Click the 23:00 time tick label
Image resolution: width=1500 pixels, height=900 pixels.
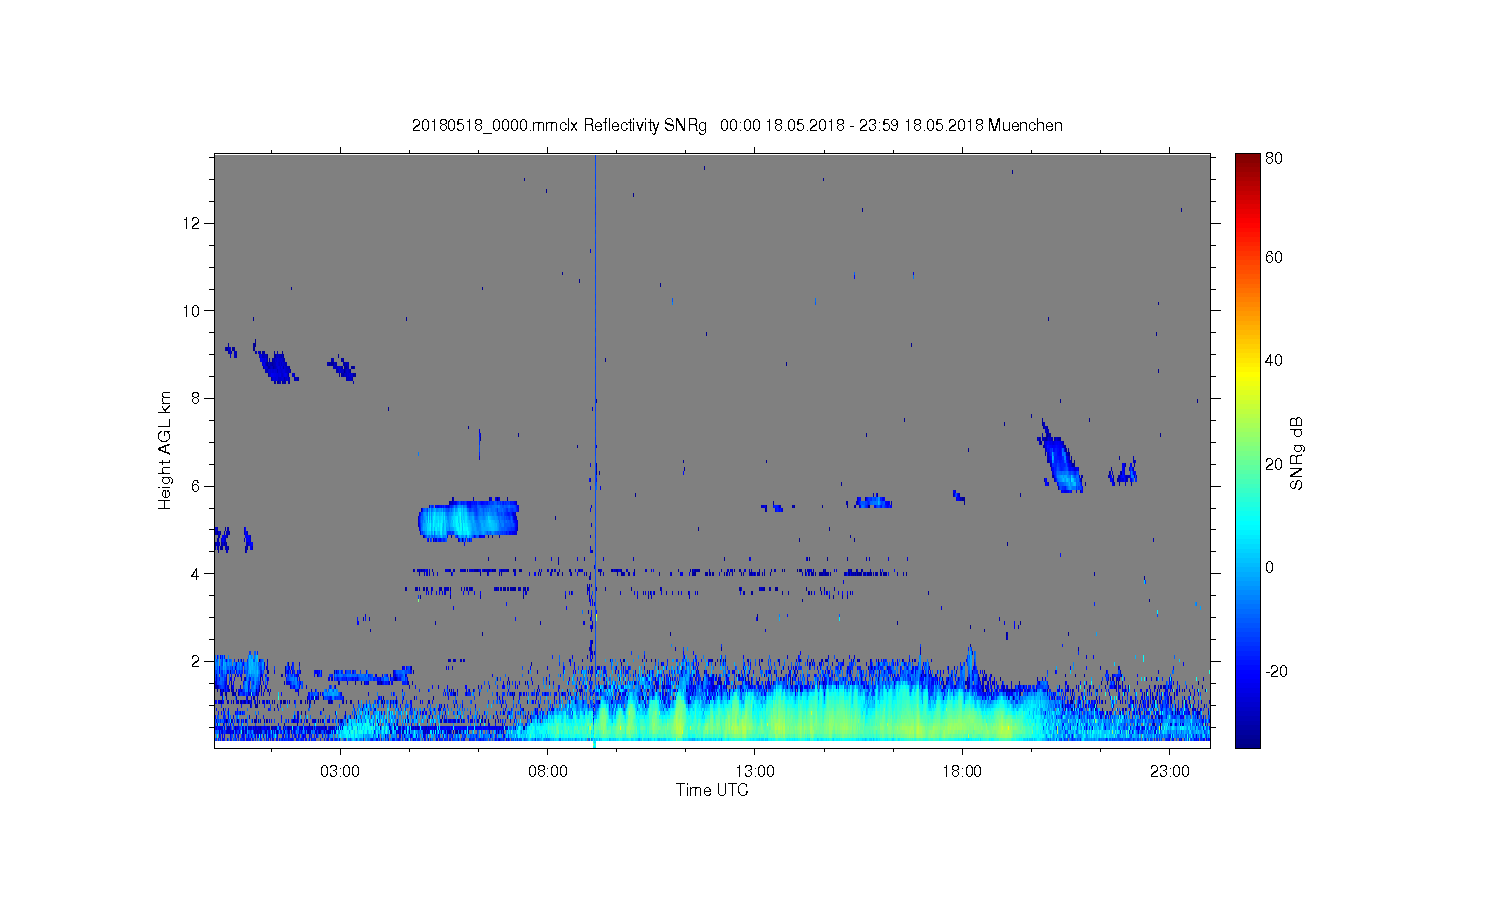click(1170, 772)
